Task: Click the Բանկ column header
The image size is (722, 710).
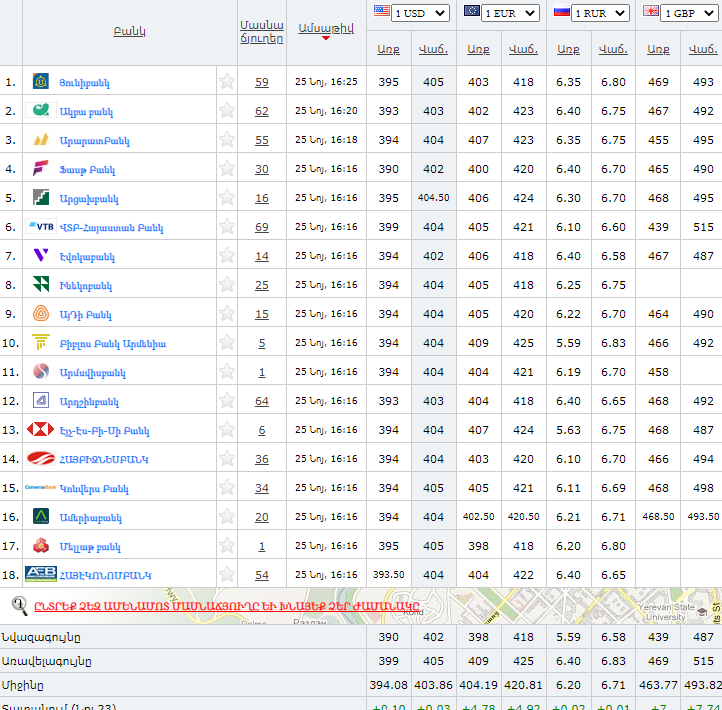Action: 129,31
